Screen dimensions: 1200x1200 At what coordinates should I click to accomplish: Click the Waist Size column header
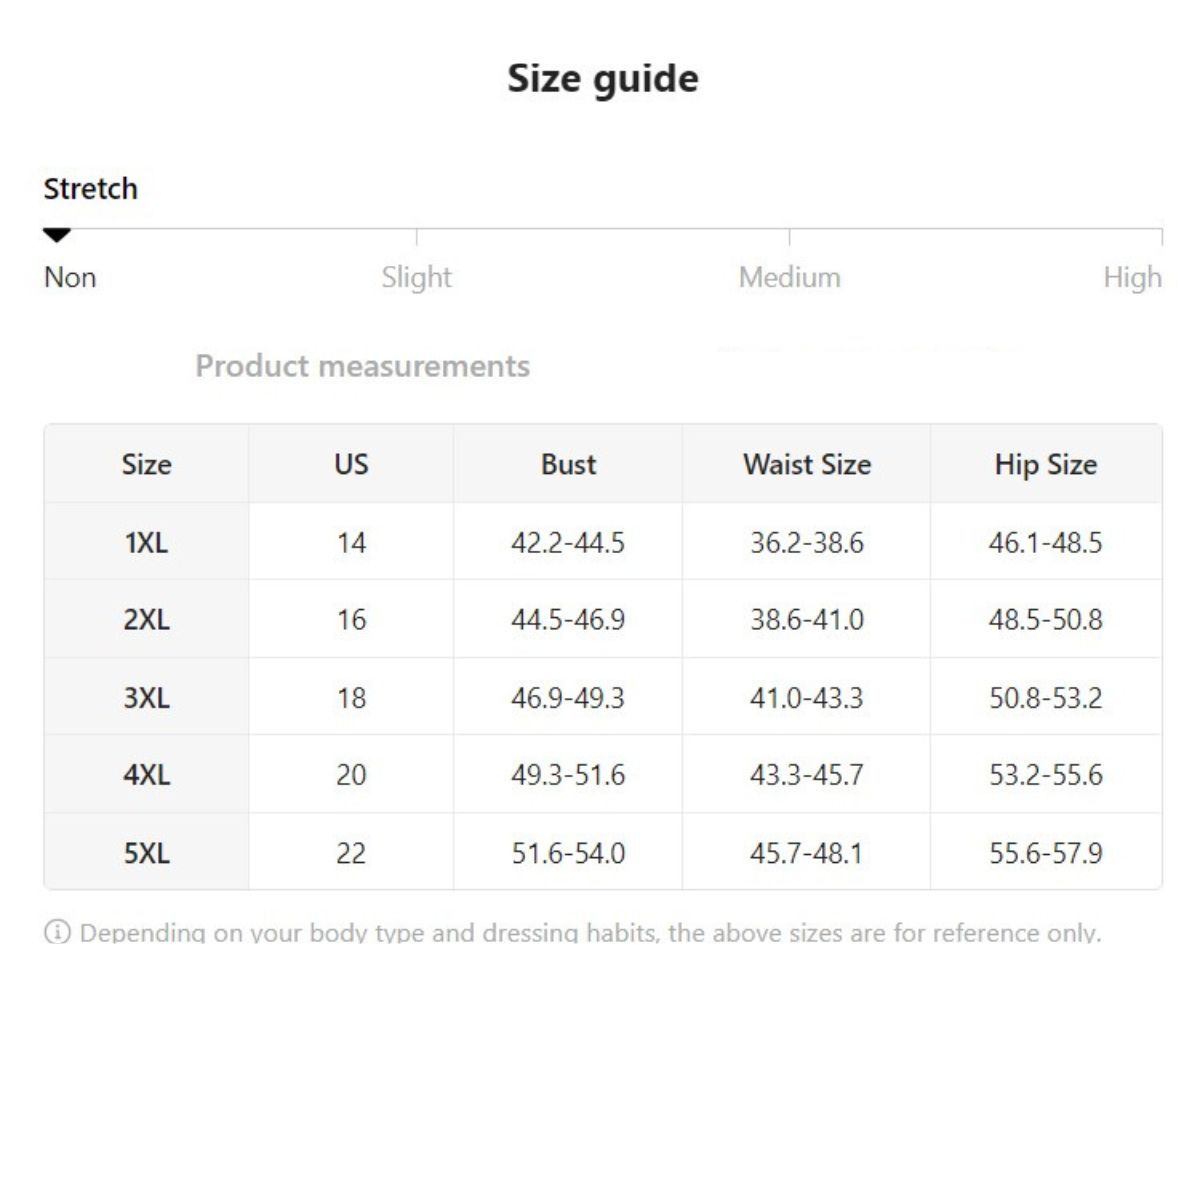point(806,464)
